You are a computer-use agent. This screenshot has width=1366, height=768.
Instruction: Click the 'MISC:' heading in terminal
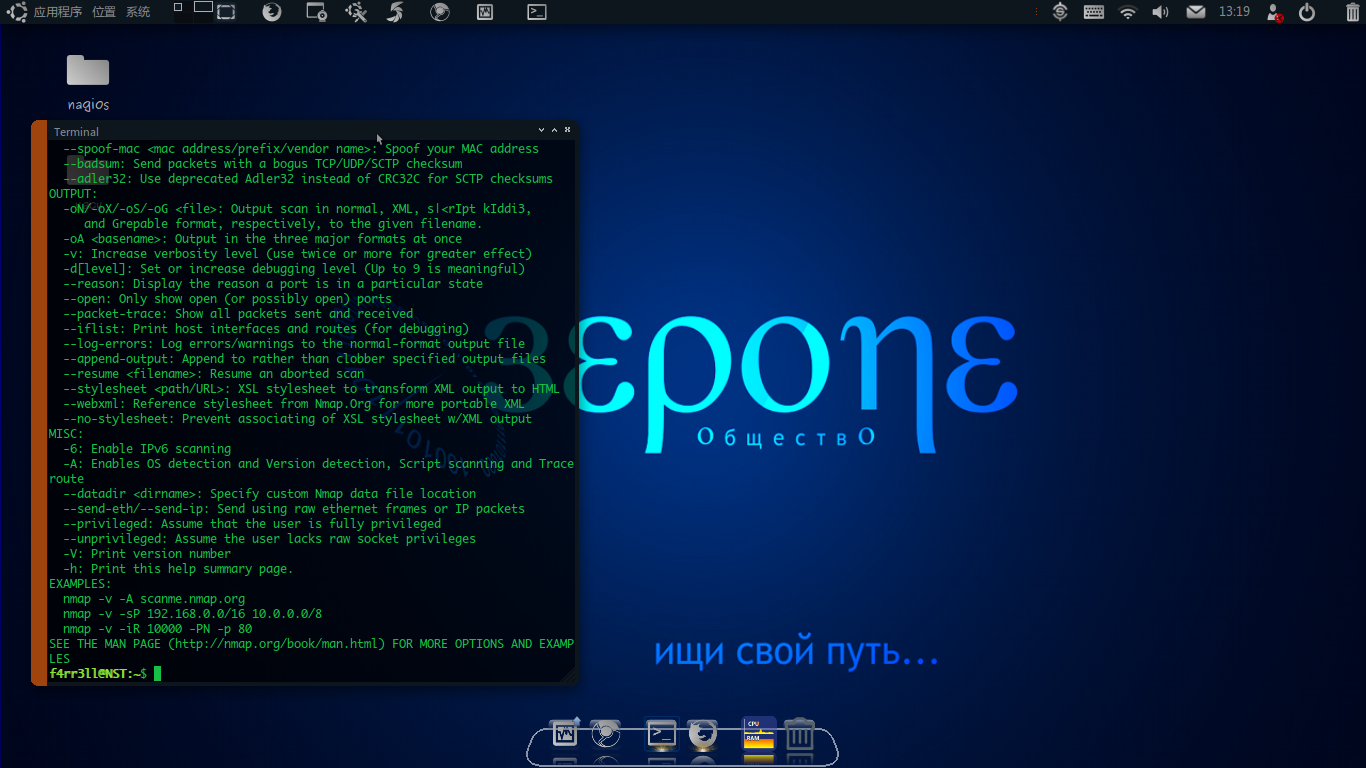click(x=66, y=434)
